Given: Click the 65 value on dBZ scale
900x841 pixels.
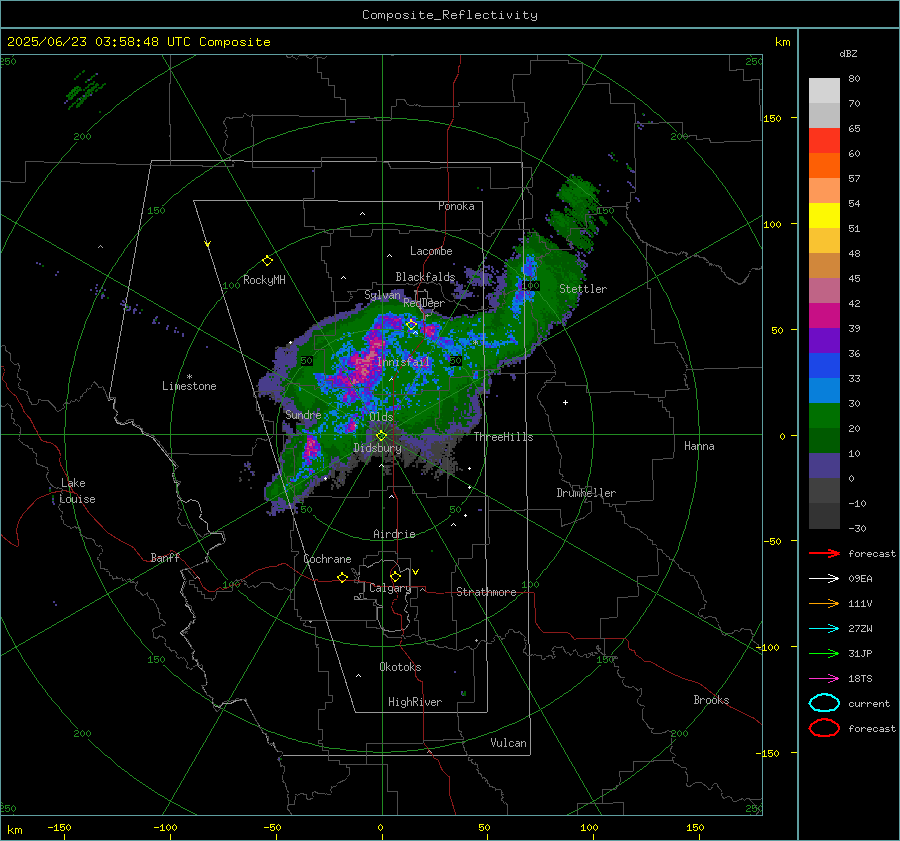Looking at the screenshot, I should click(x=854, y=129).
